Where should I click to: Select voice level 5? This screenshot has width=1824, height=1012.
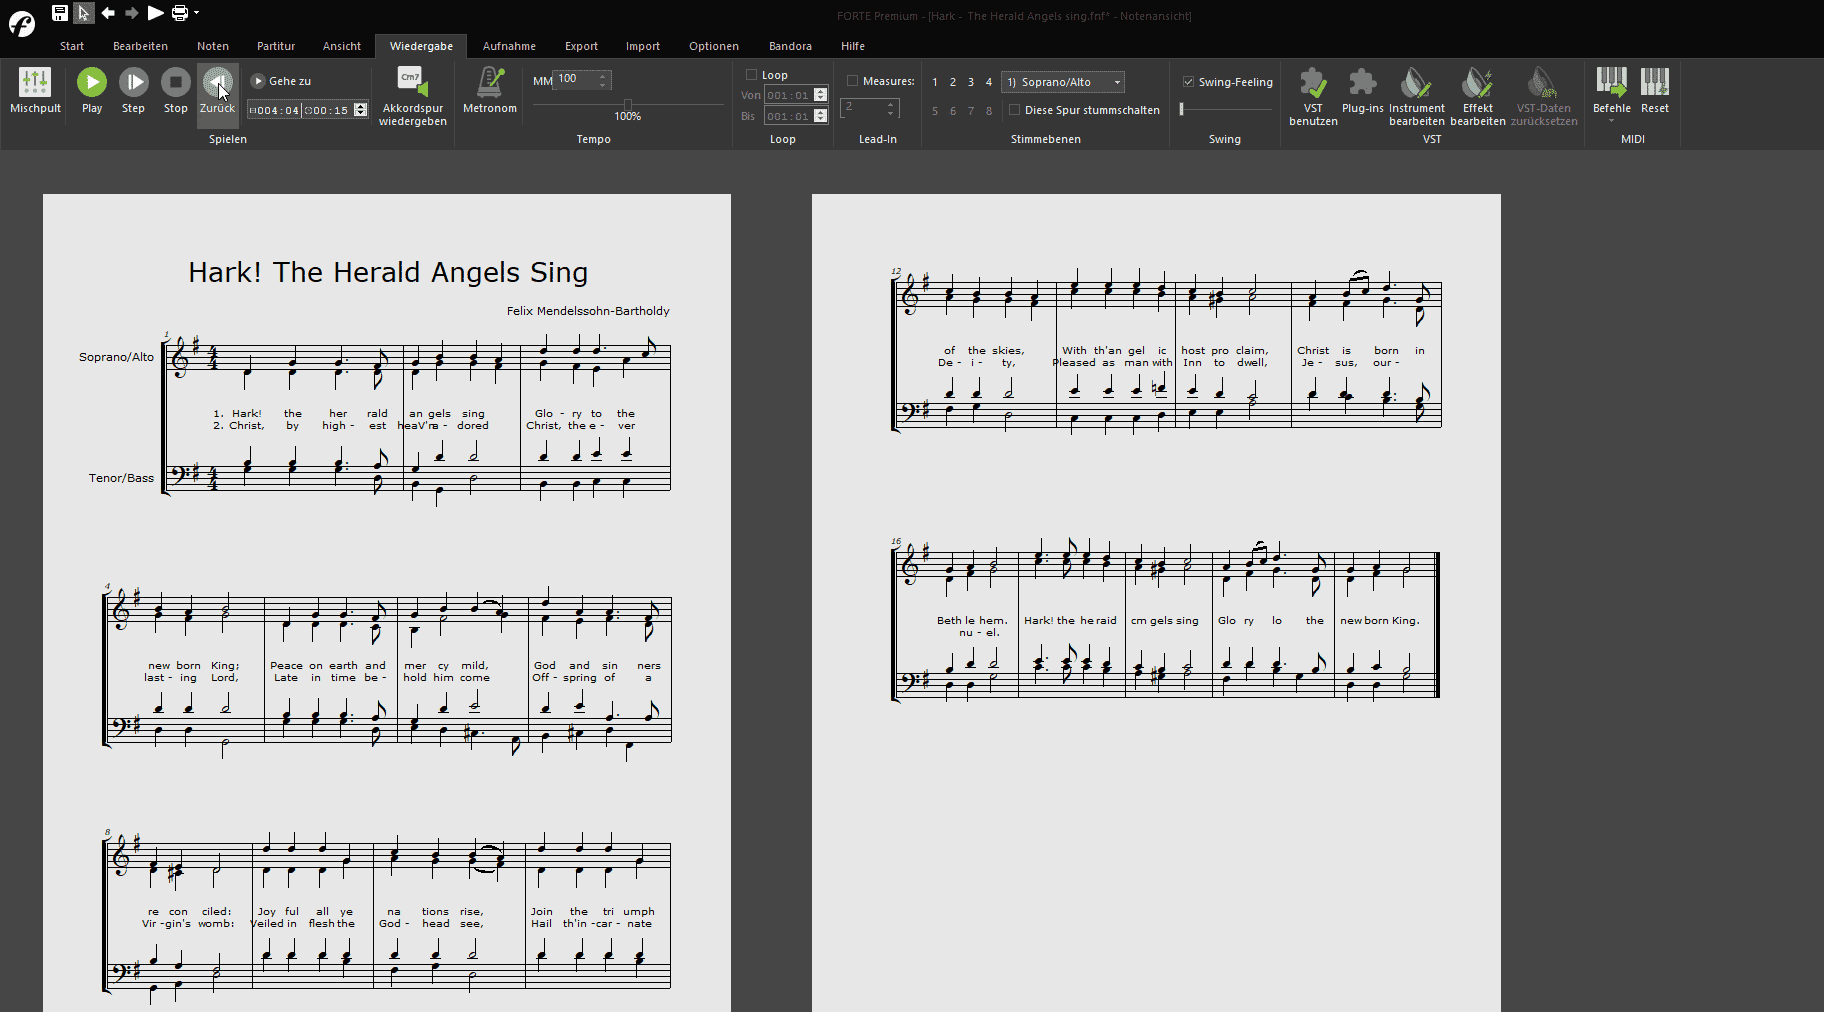point(935,111)
